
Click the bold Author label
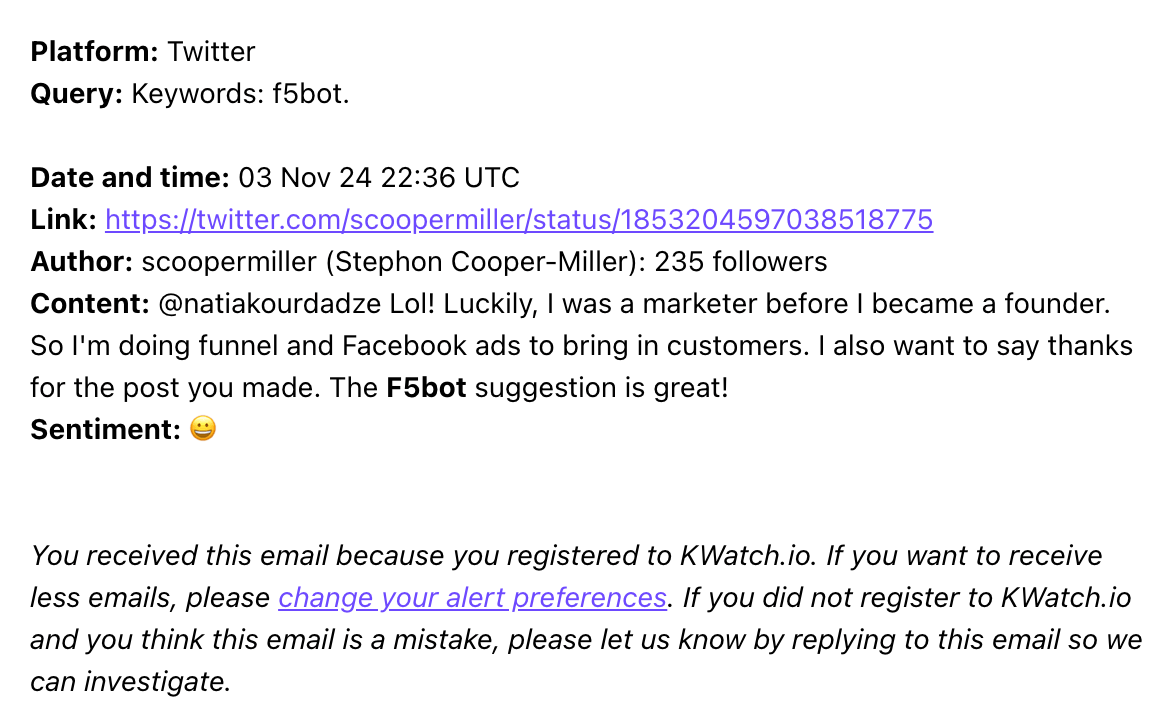[x=81, y=262]
